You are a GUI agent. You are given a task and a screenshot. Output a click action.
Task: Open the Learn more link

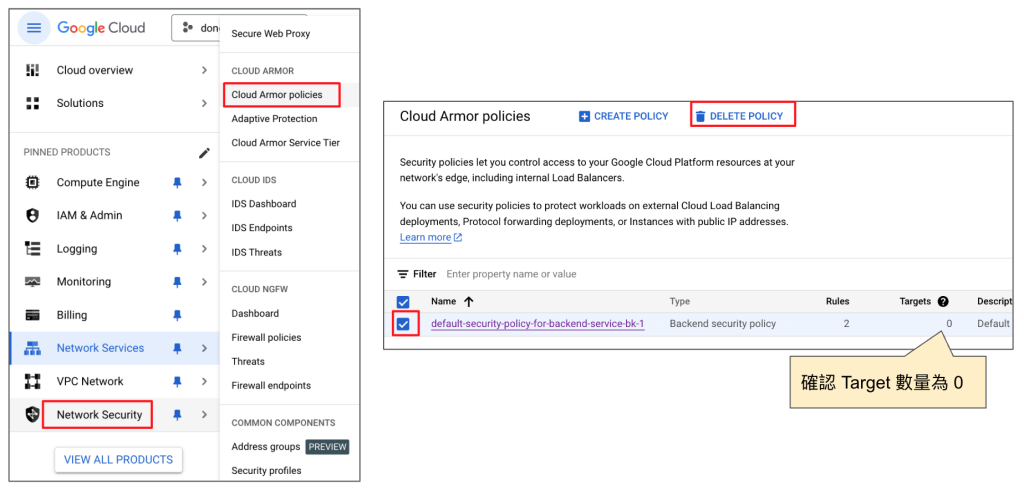431,237
